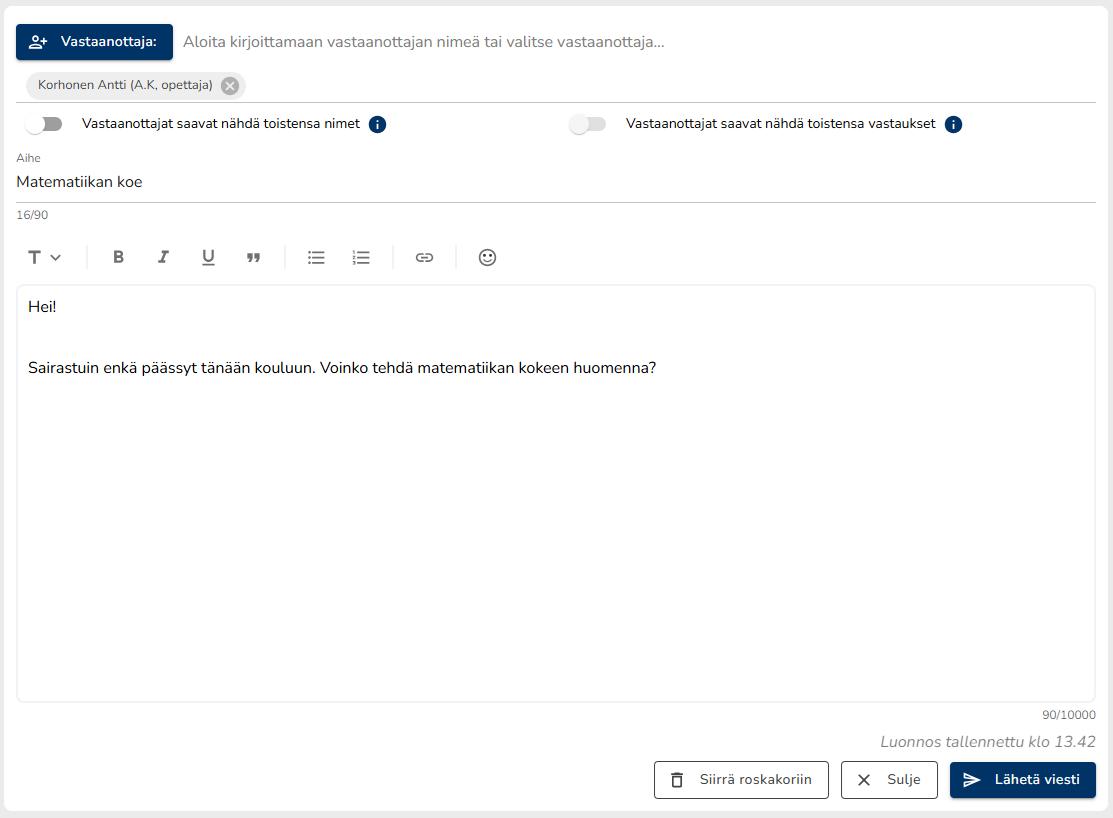Click the Vastaanottaja button

click(94, 42)
